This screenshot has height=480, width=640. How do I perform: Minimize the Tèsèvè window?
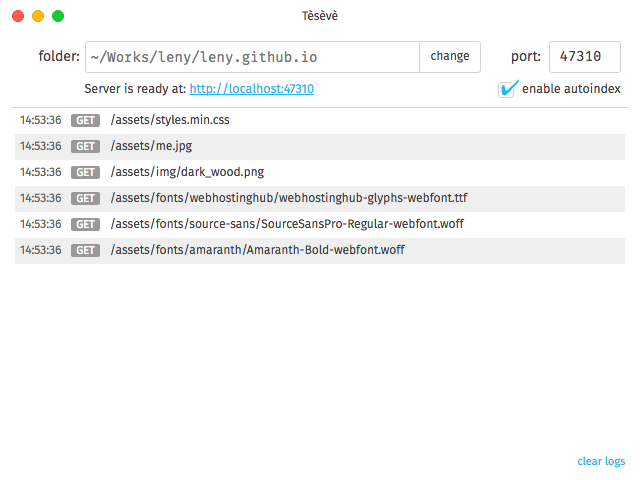pos(38,16)
